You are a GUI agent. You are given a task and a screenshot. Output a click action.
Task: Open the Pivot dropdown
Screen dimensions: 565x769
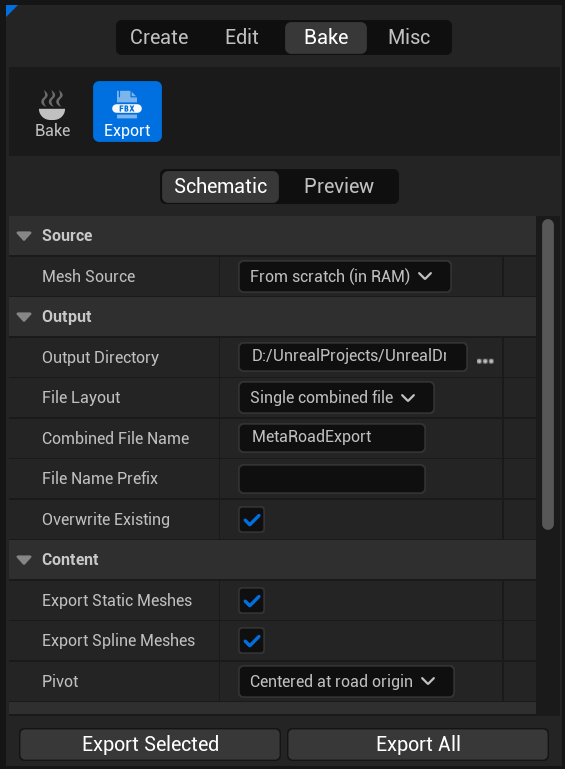pyautogui.click(x=346, y=682)
